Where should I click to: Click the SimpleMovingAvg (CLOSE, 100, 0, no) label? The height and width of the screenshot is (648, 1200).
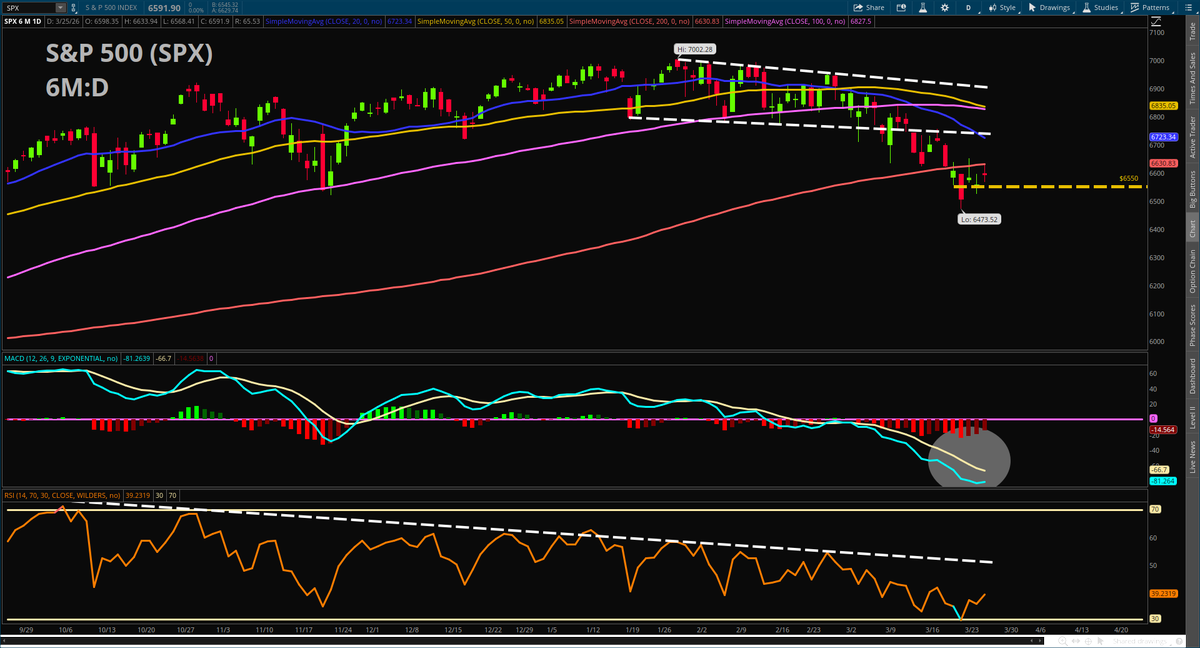[x=785, y=21]
